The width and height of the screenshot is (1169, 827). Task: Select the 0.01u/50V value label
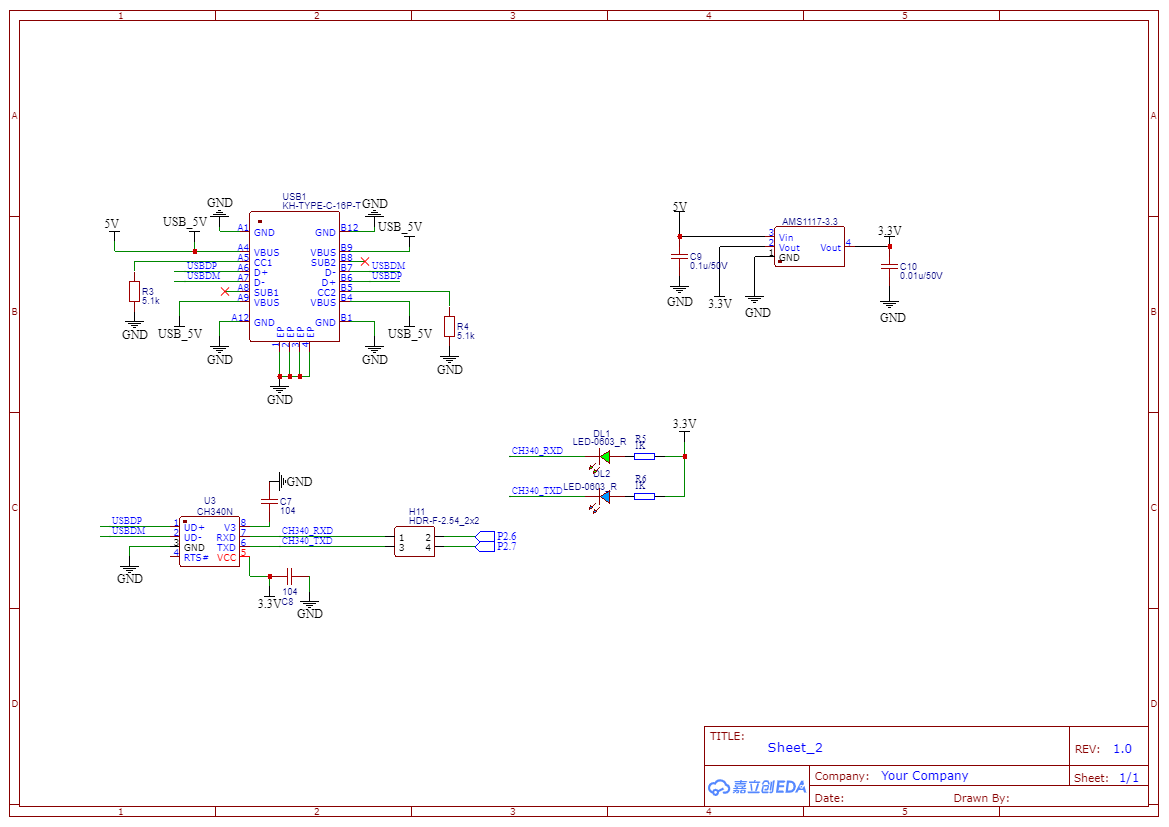tap(921, 275)
